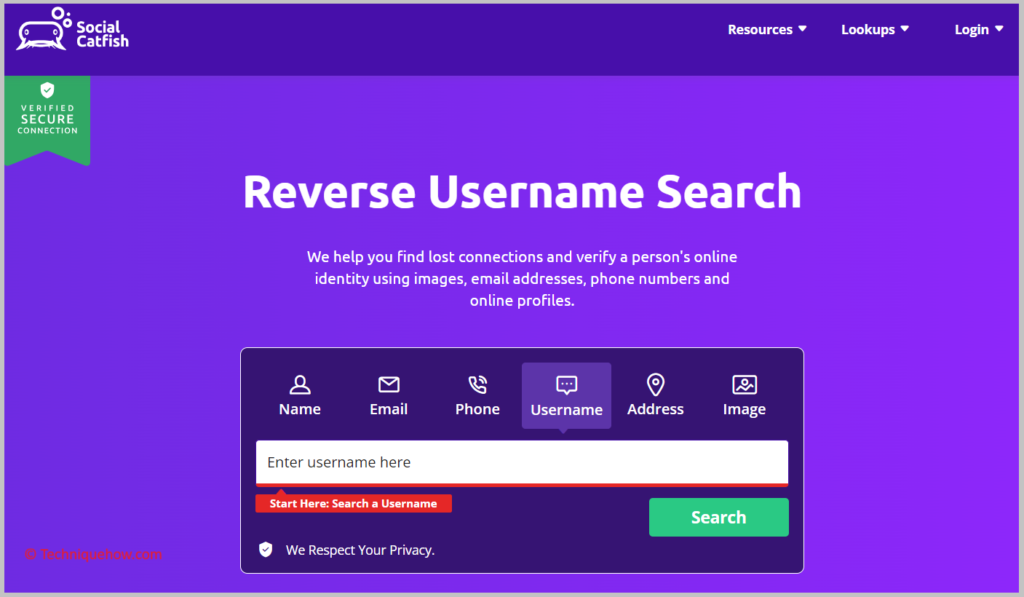Click the privacy shield icon
1024x597 pixels.
pos(265,549)
